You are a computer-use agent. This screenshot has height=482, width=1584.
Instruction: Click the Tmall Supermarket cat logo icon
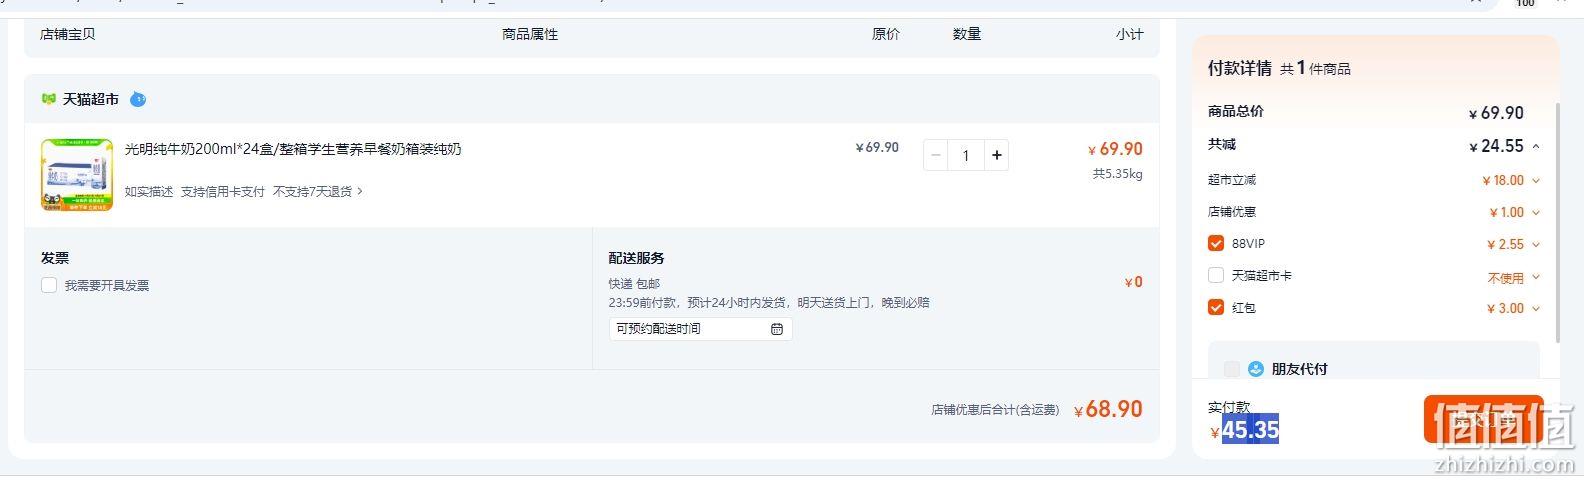coord(48,99)
